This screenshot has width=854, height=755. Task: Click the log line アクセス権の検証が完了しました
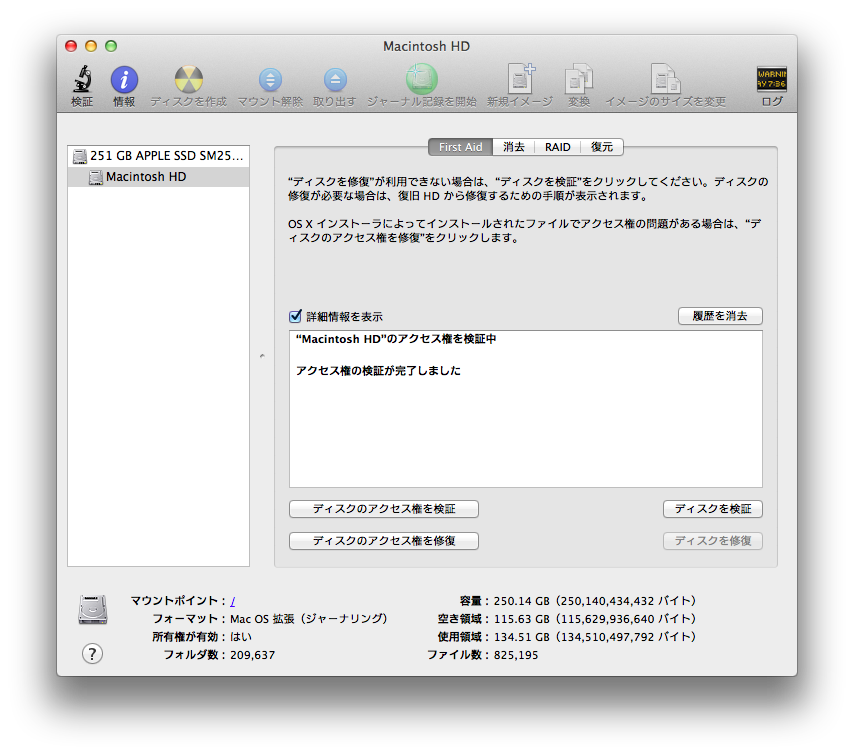378,371
